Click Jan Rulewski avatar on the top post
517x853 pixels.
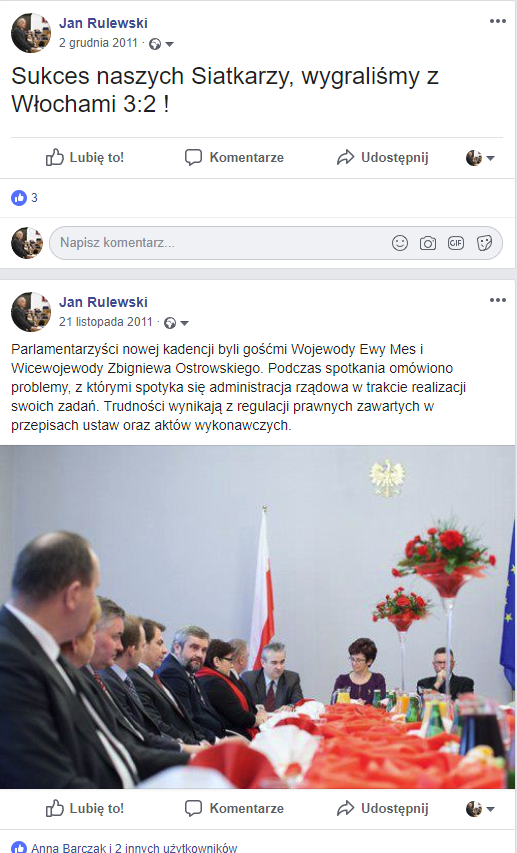point(30,33)
